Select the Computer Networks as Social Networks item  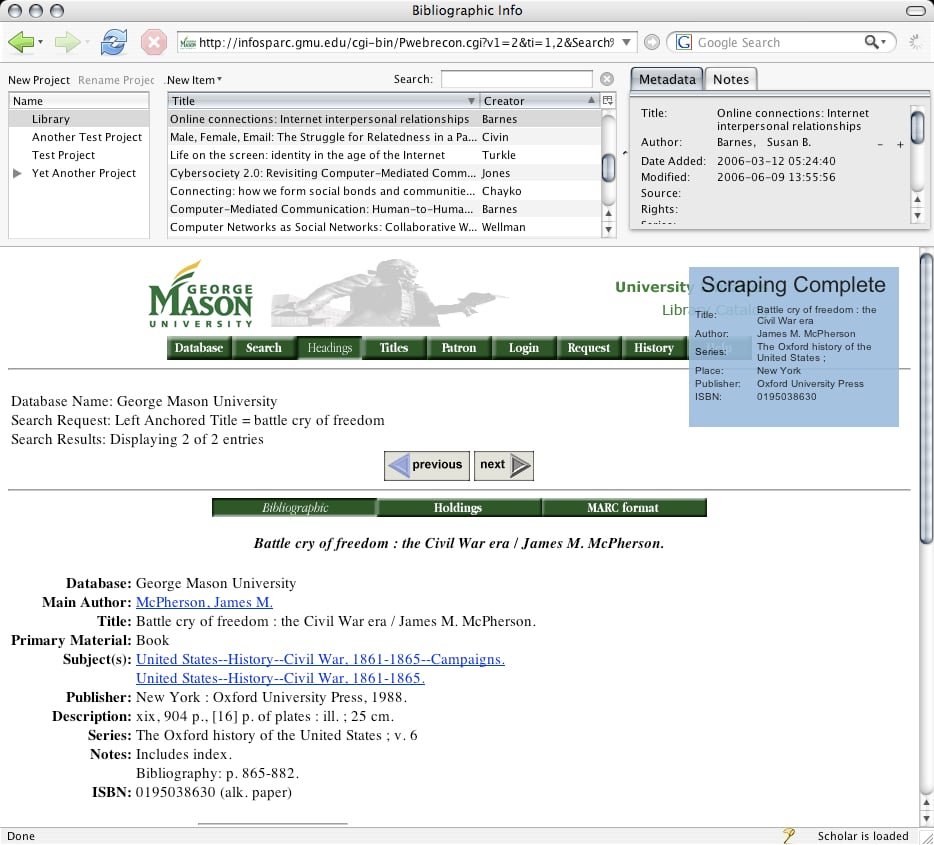click(x=385, y=227)
